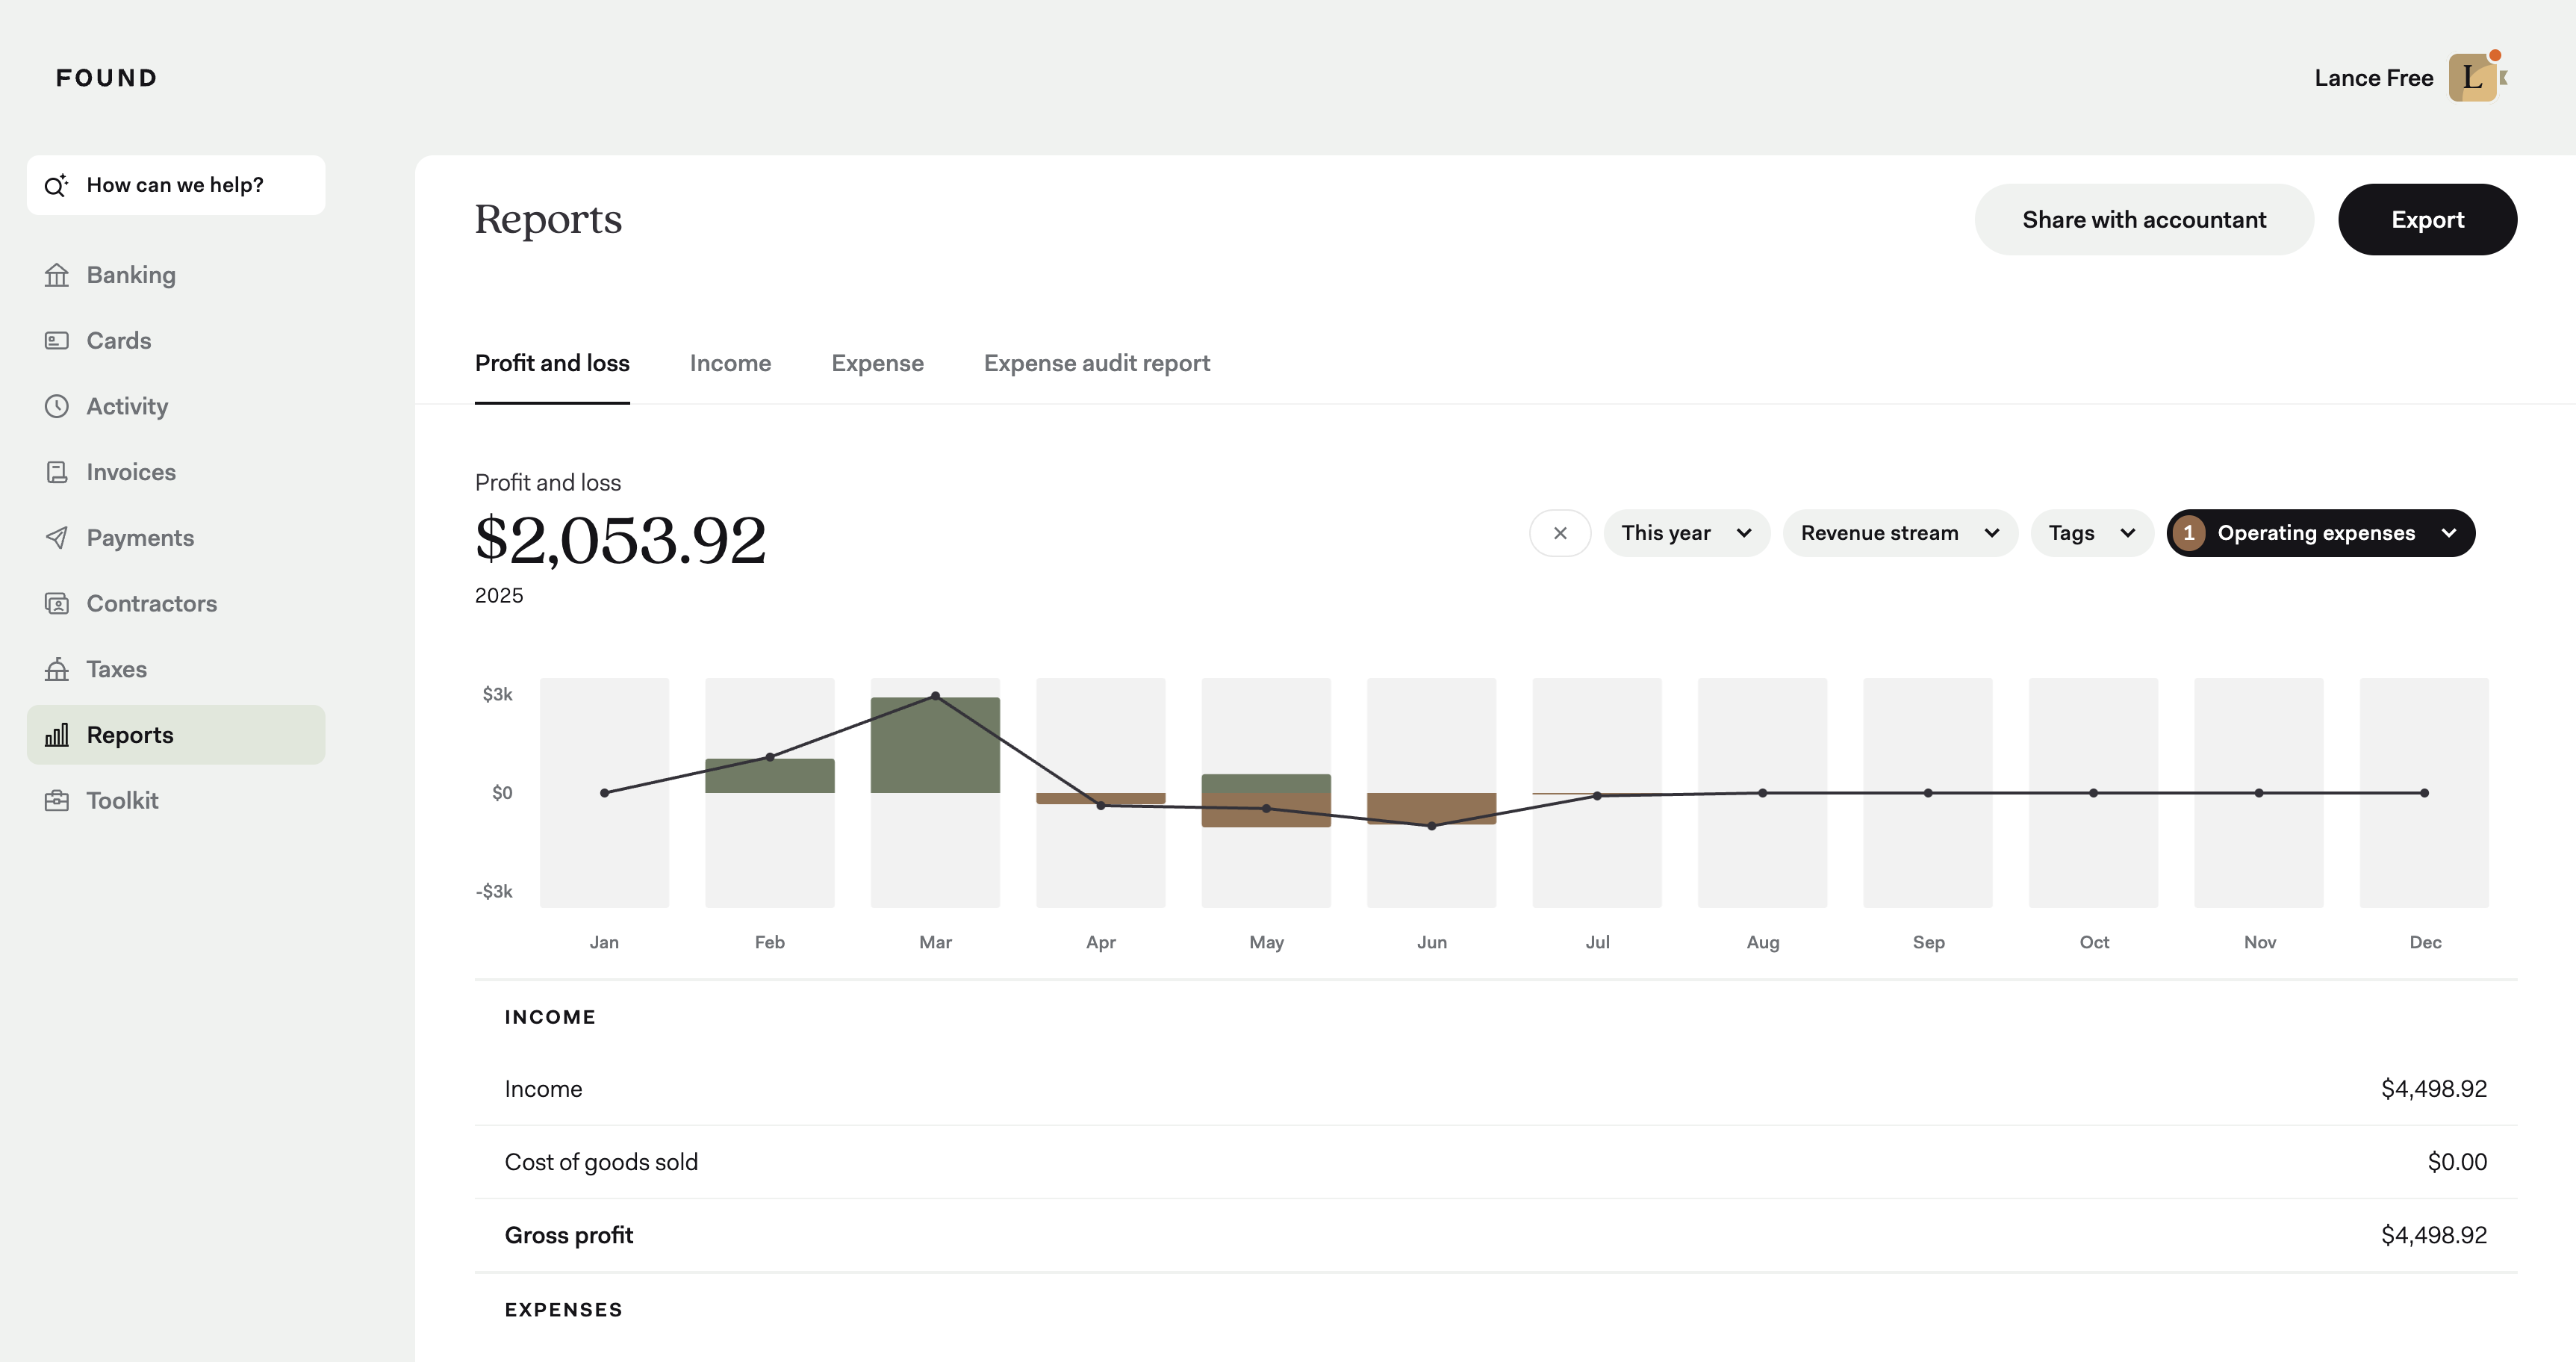Open the Tags filter dropdown
Viewport: 2576px width, 1362px height.
[2092, 533]
